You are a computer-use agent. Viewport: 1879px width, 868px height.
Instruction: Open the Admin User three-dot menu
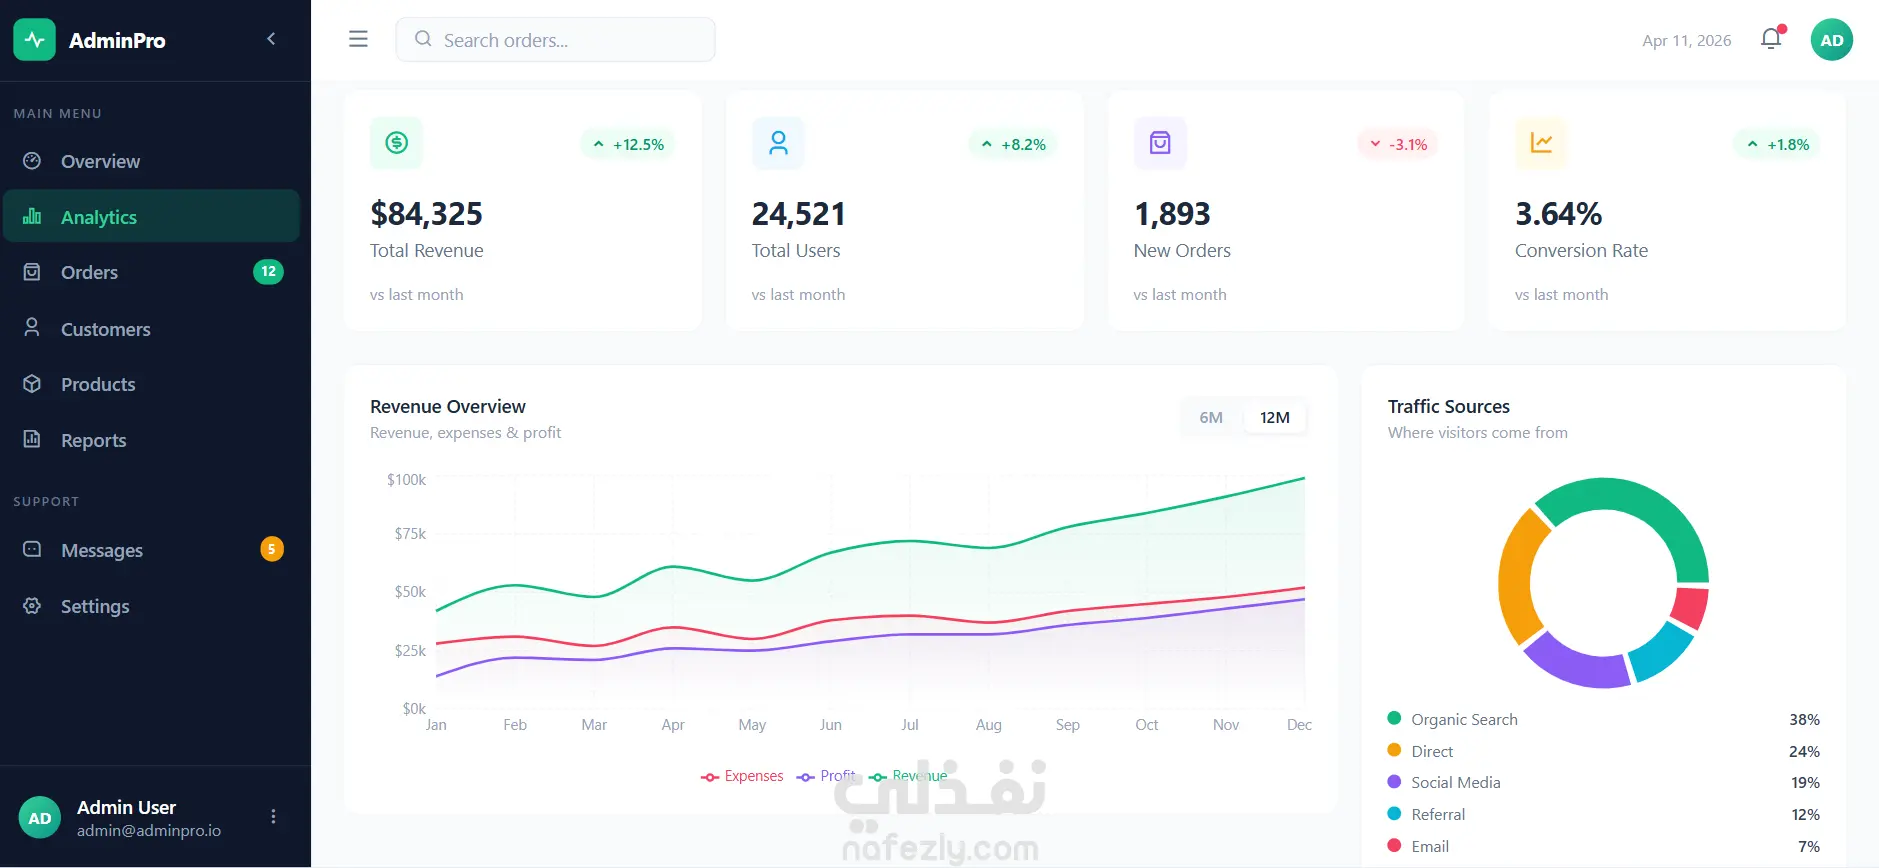[273, 817]
